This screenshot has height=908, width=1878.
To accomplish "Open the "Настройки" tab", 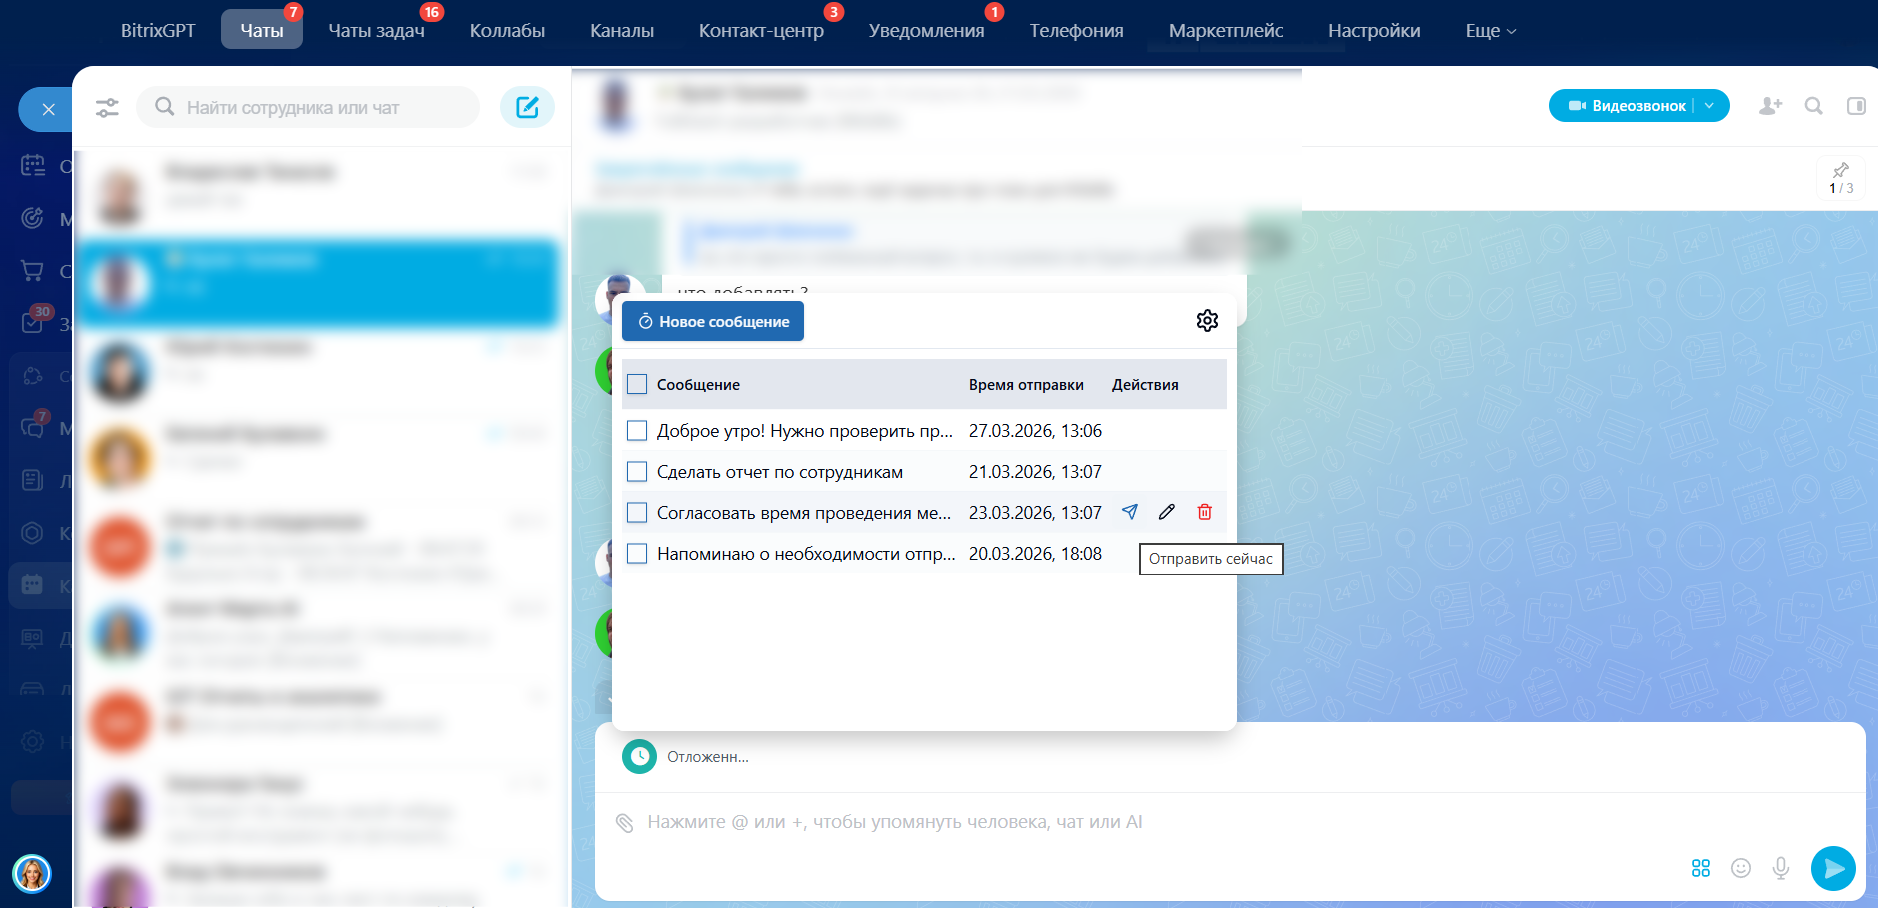I will (x=1374, y=31).
